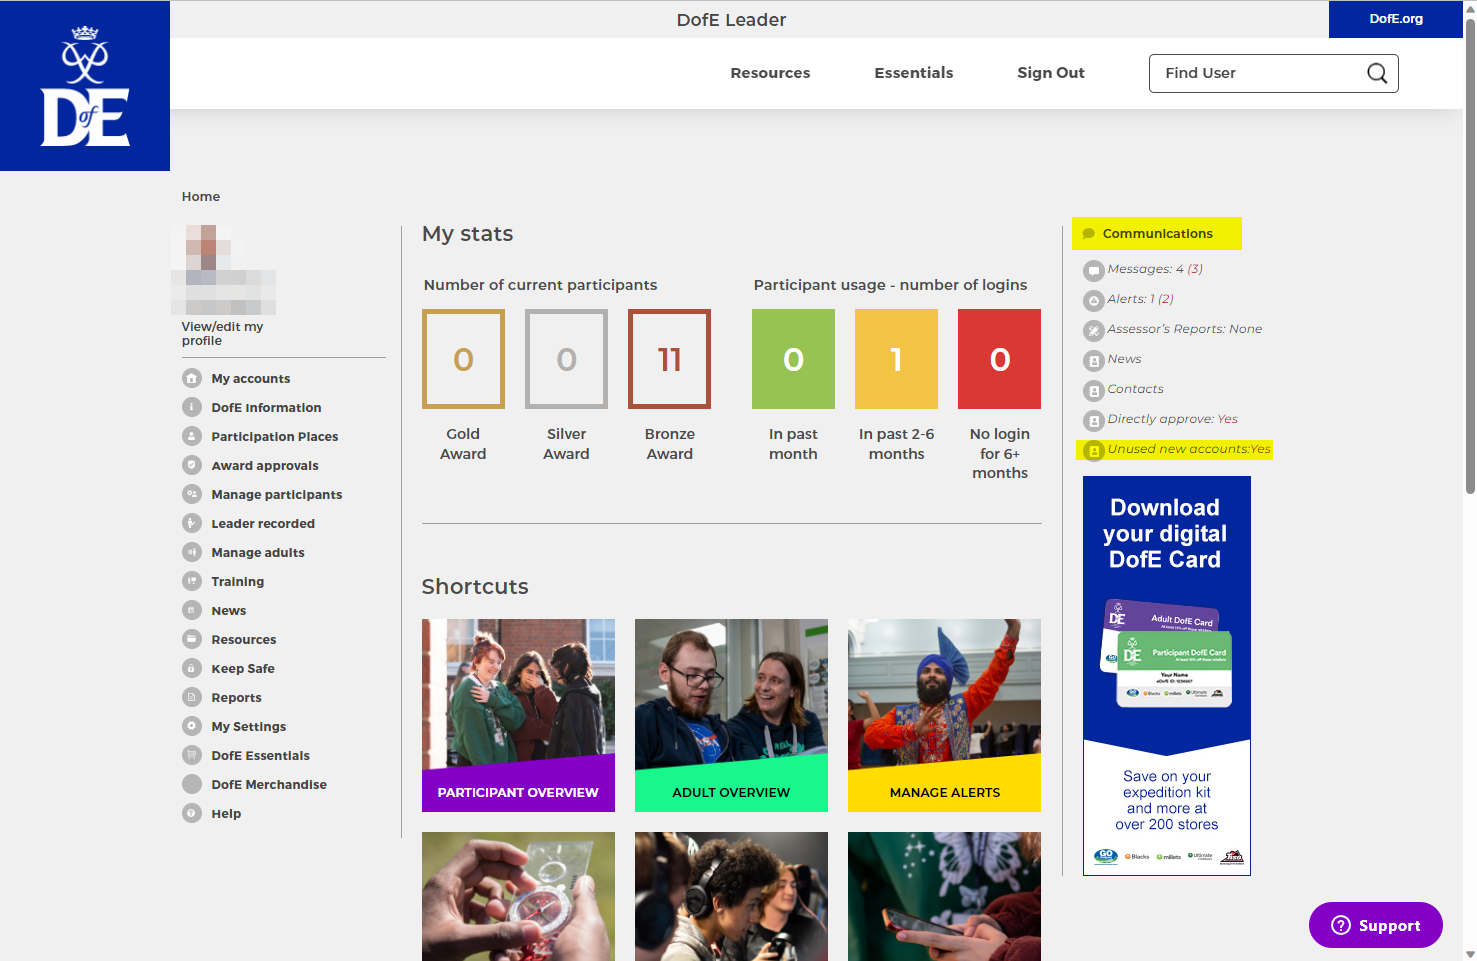The width and height of the screenshot is (1477, 961).
Task: Click the DofE Essentials cart icon
Action: tap(192, 755)
